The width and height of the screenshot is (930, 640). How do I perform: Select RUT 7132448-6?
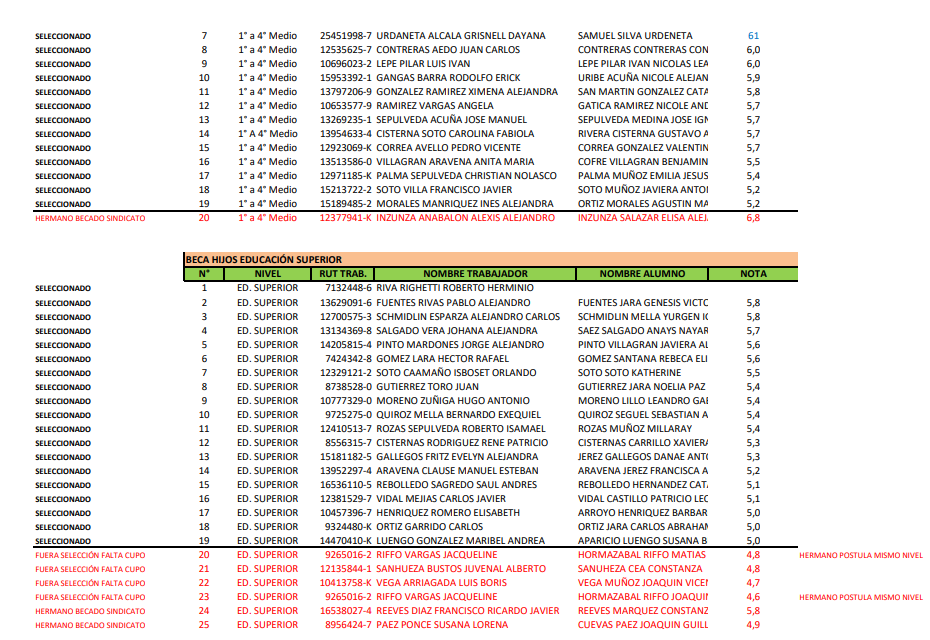pyautogui.click(x=349, y=288)
